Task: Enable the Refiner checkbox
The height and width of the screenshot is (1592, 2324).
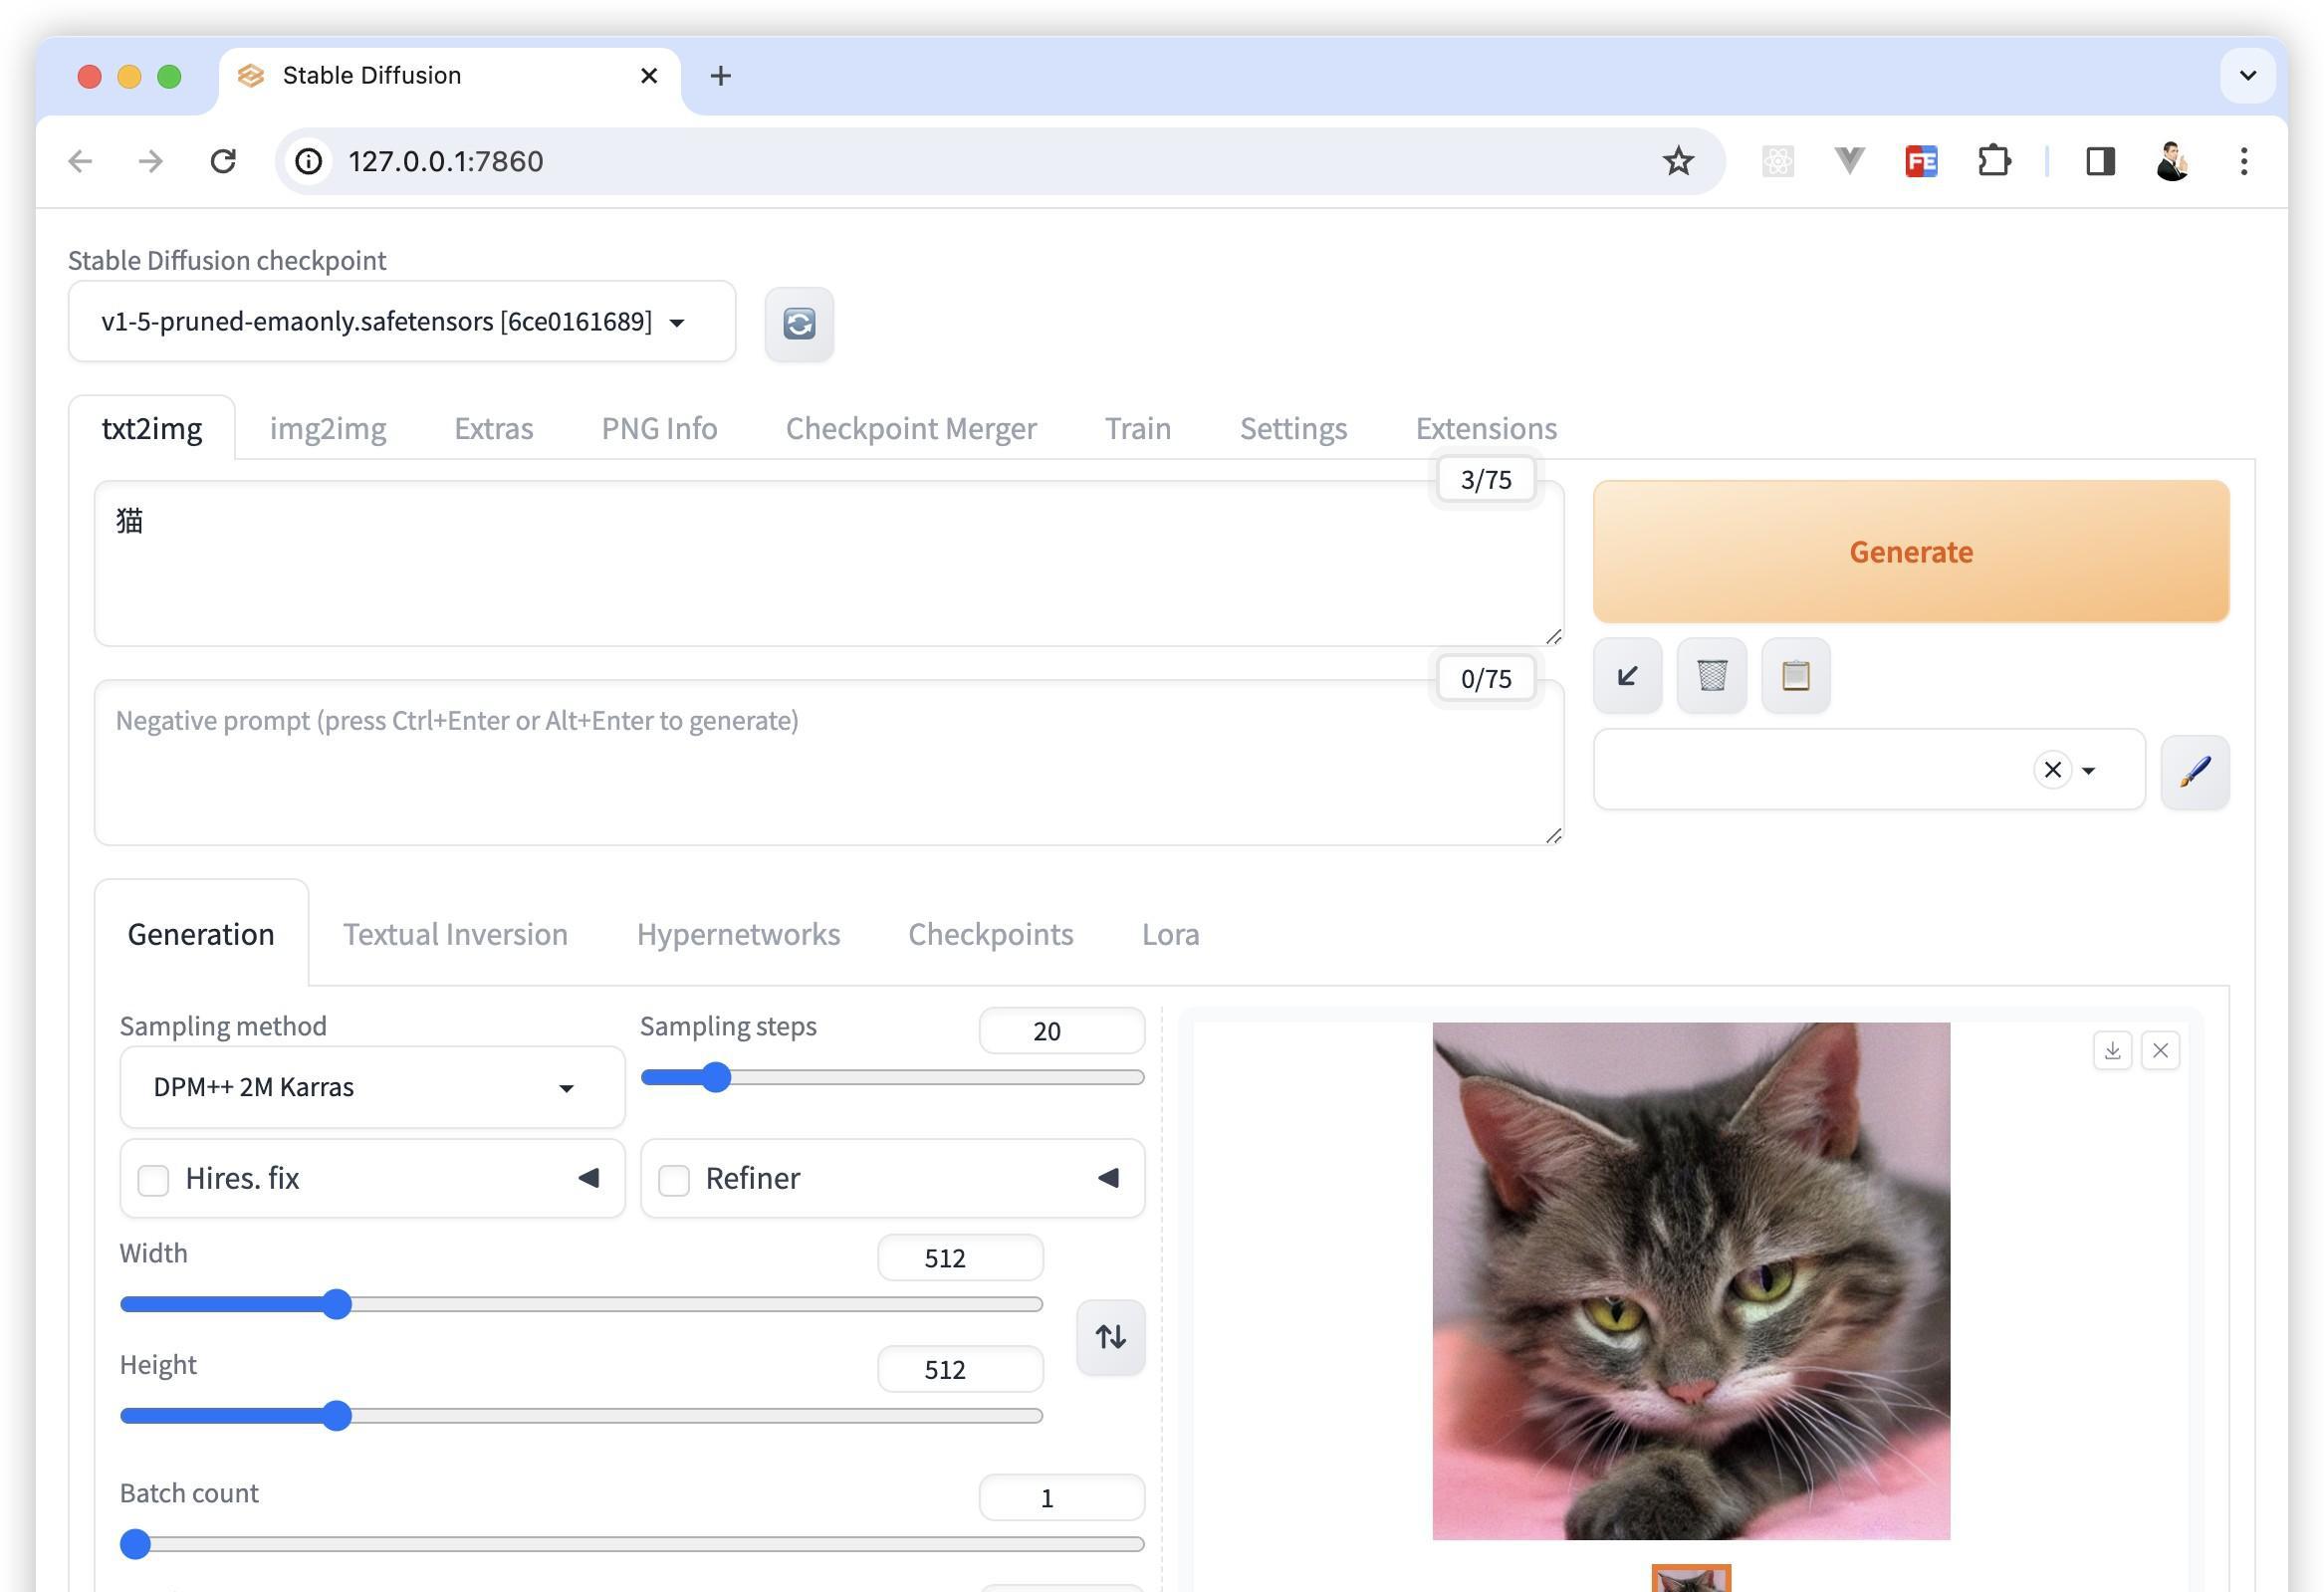Action: click(674, 1180)
